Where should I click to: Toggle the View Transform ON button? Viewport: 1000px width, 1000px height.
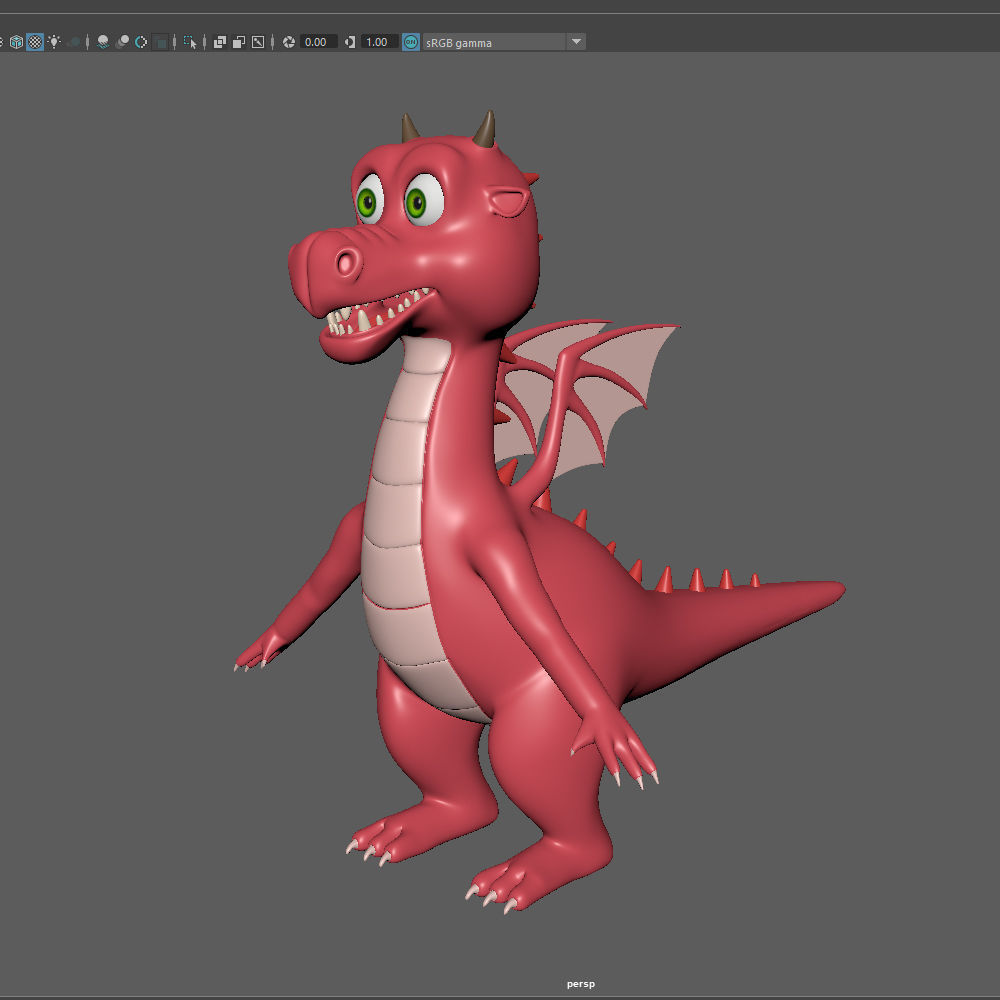point(411,42)
